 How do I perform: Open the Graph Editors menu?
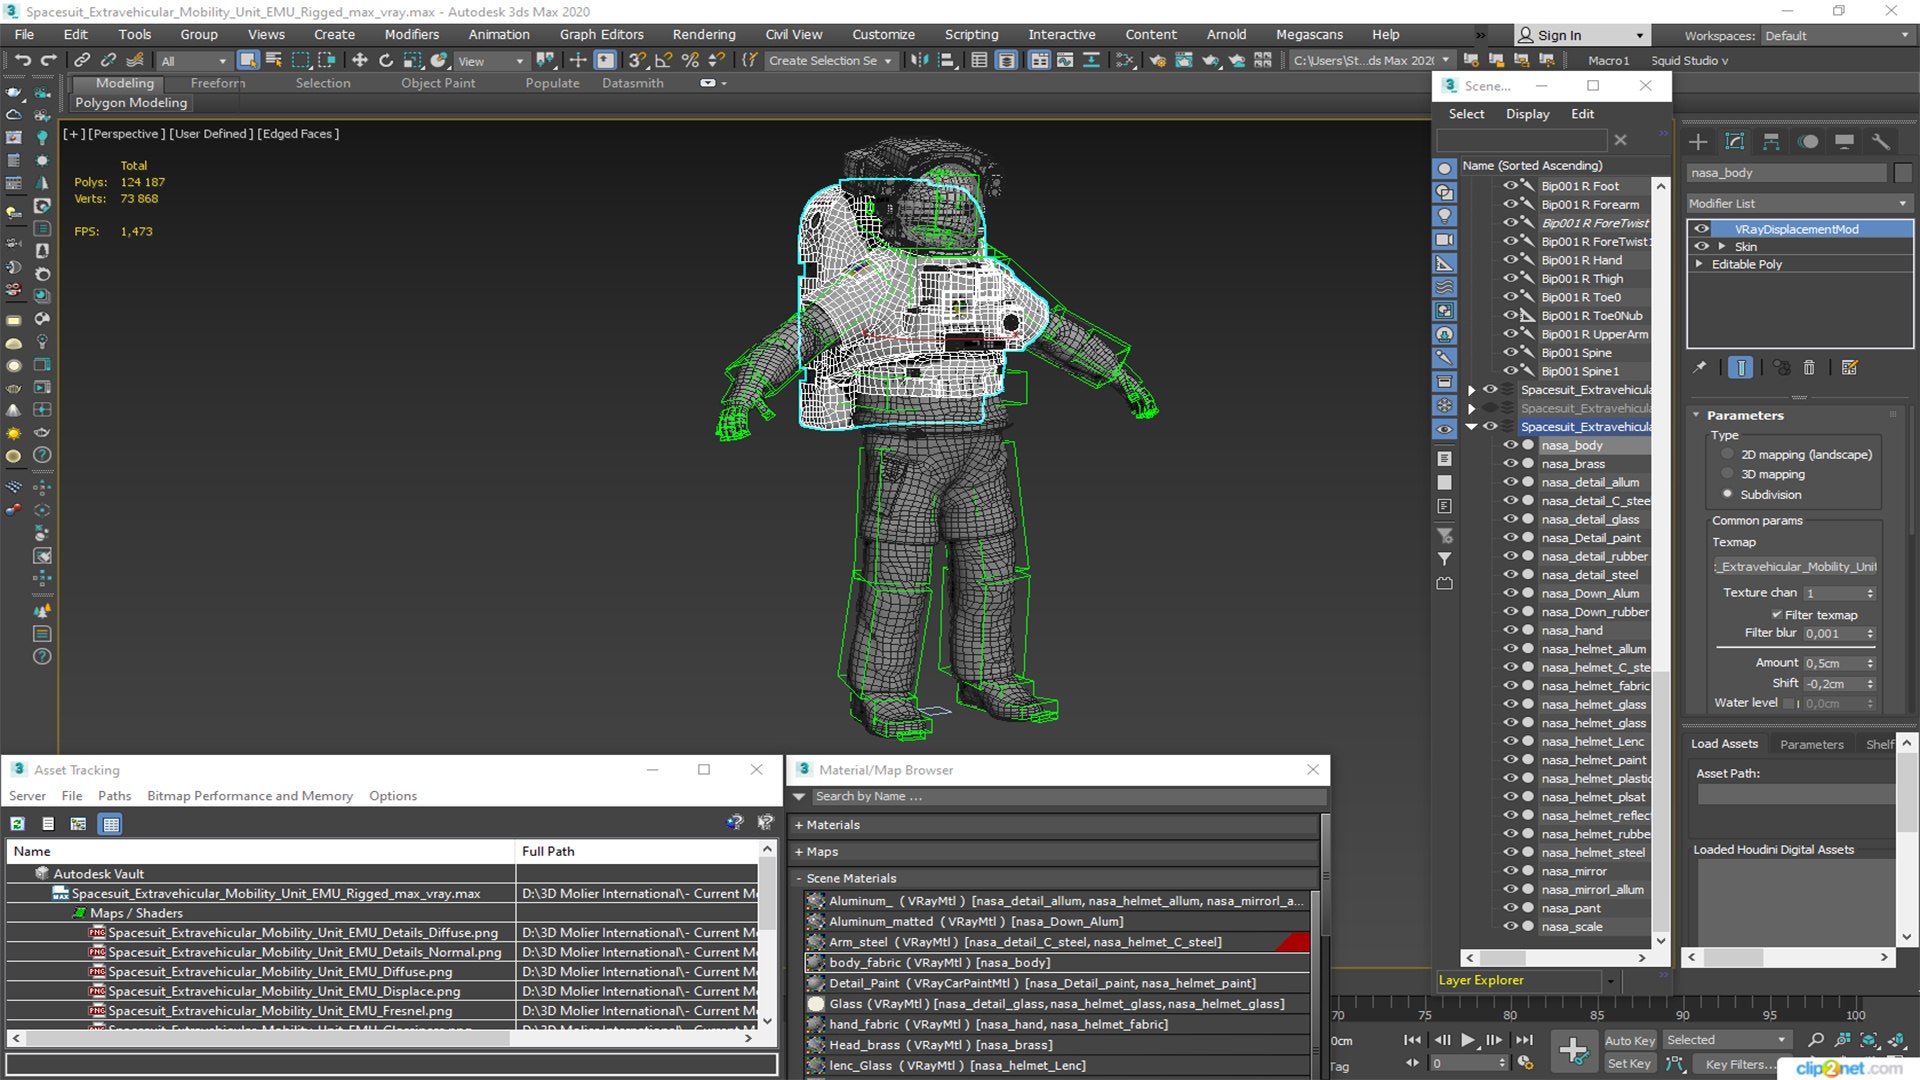[x=601, y=34]
